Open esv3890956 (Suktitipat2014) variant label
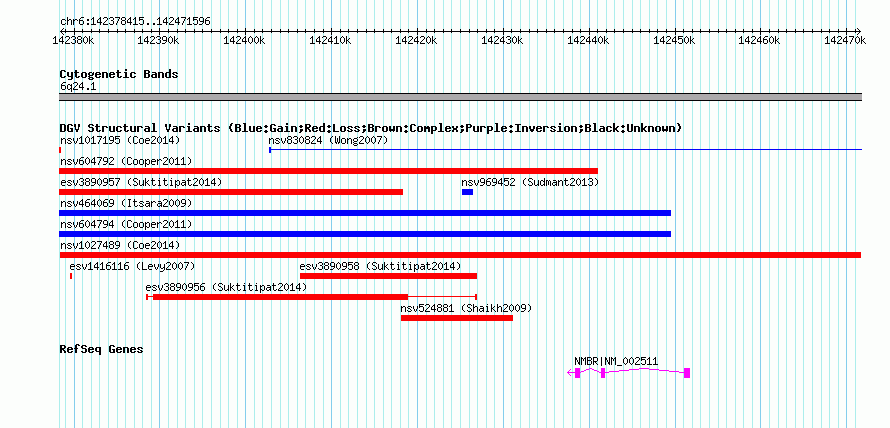 (226, 287)
